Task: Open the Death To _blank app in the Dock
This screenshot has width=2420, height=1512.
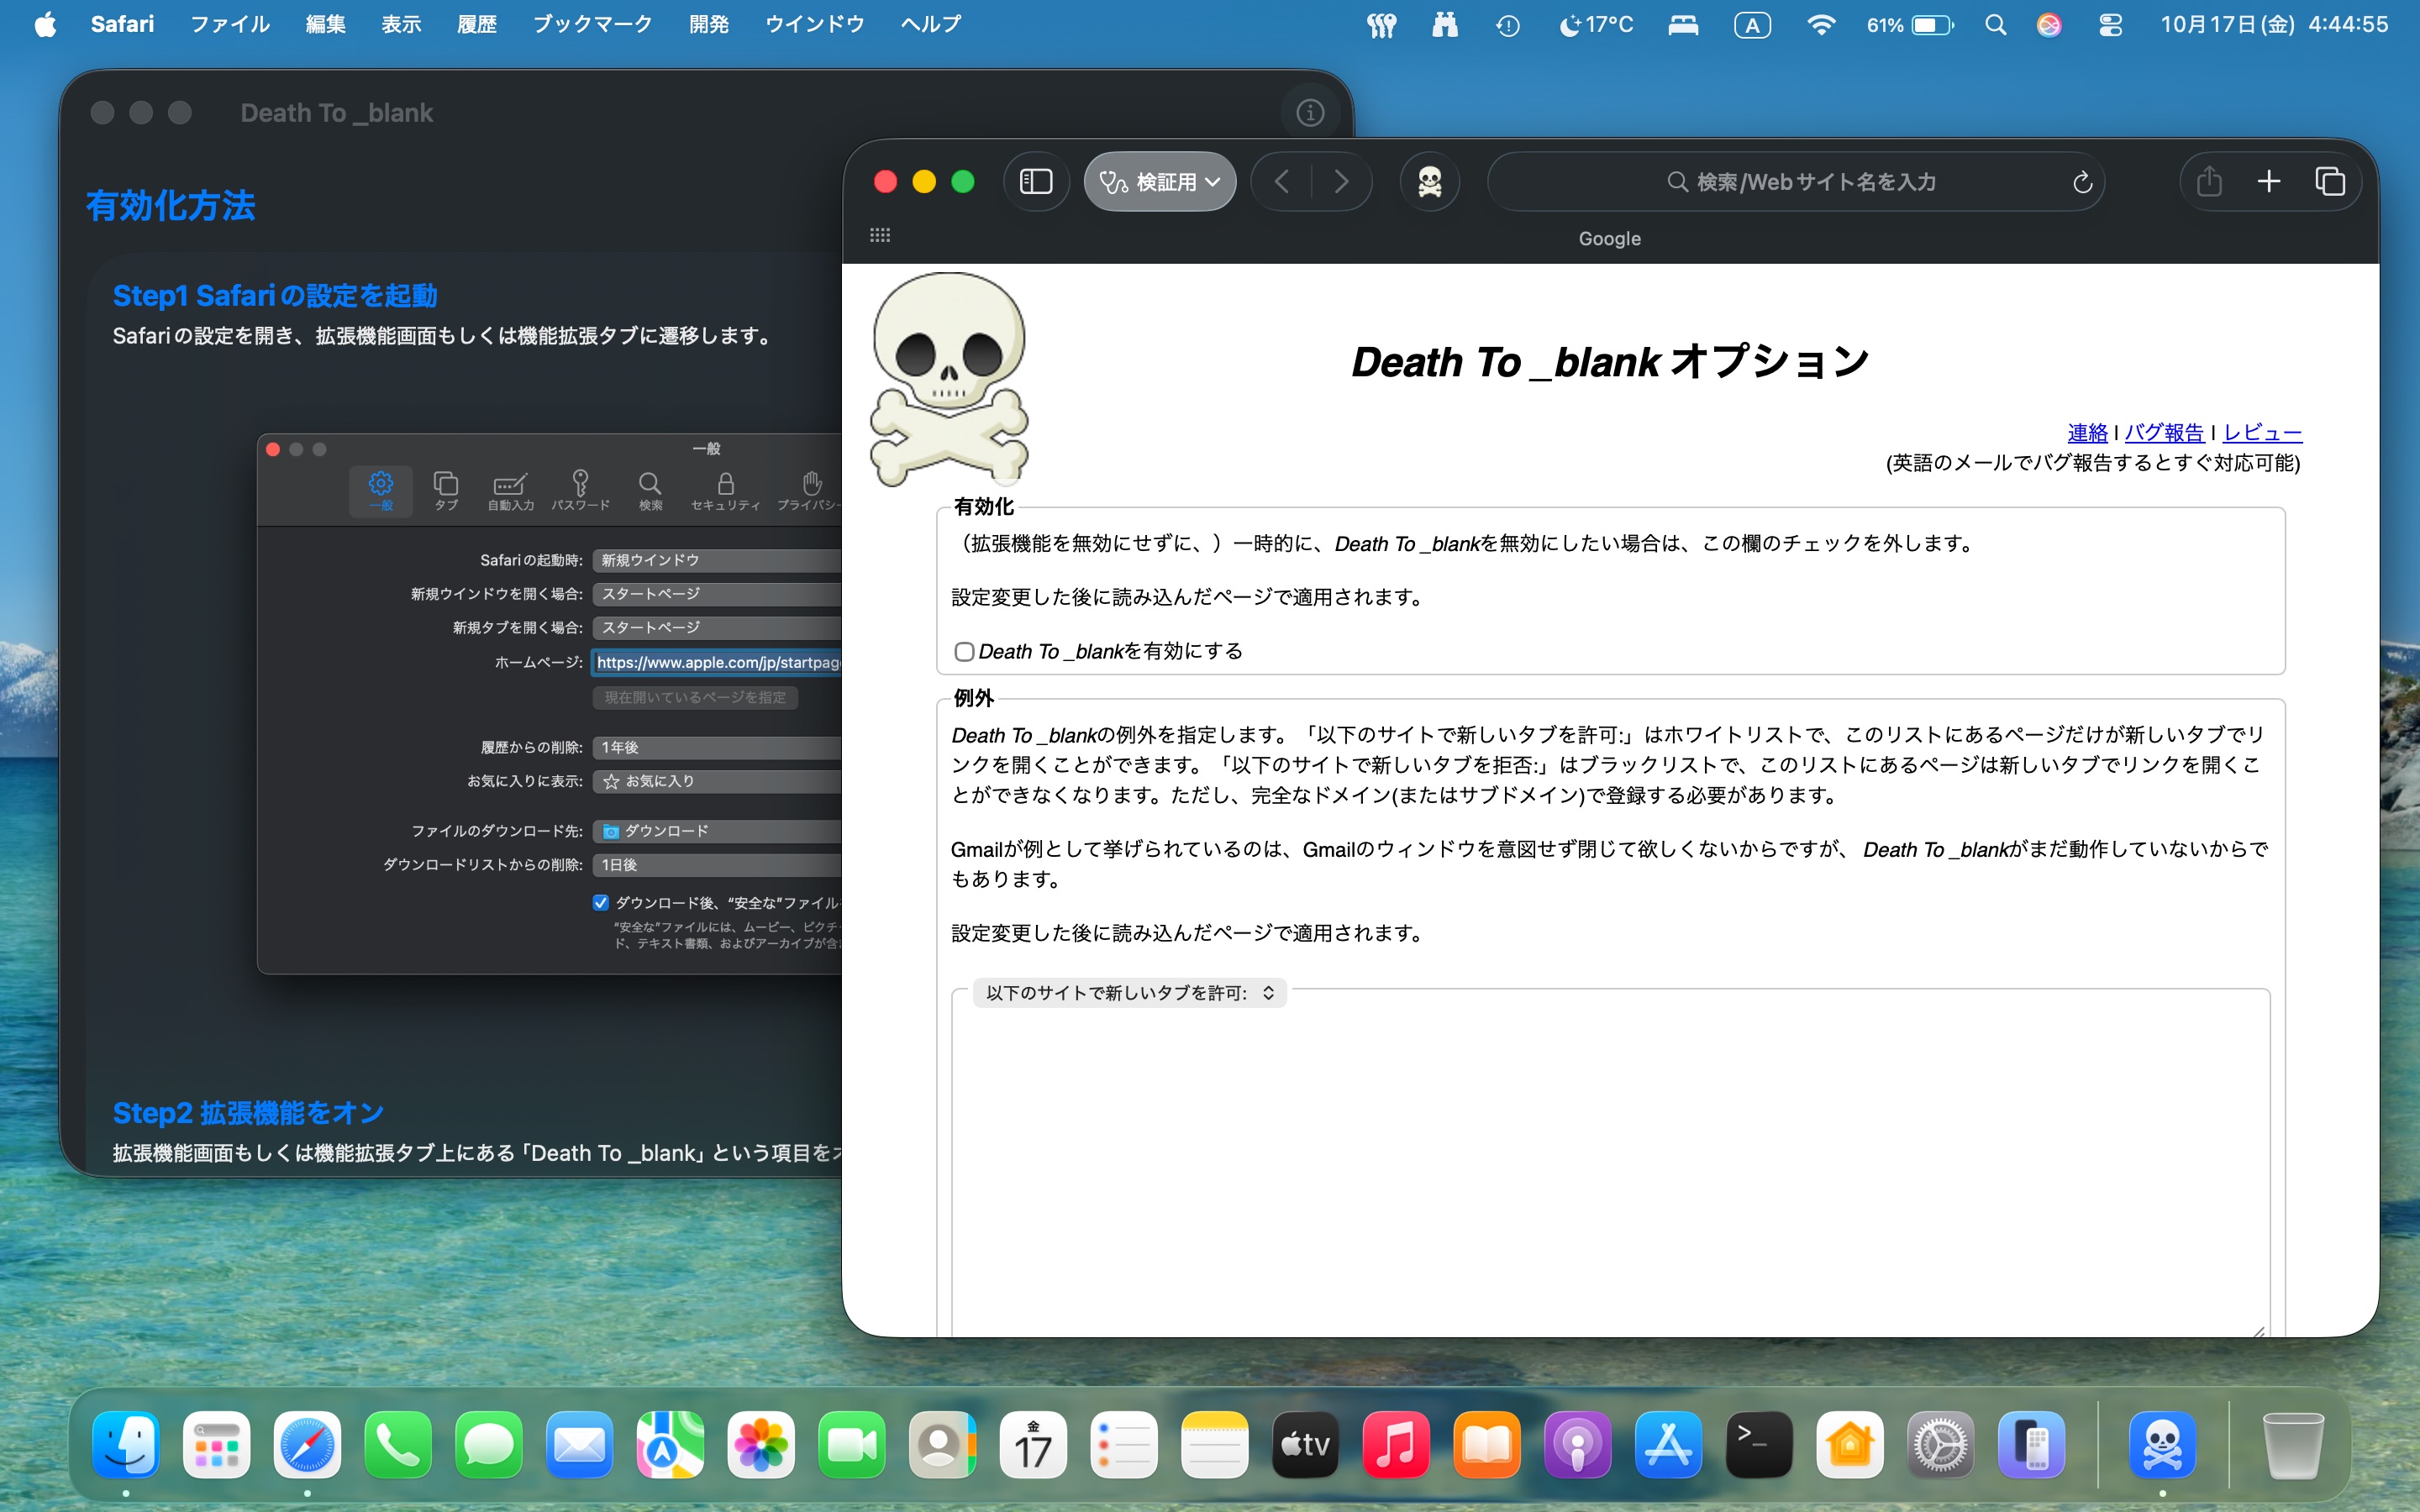Action: (x=2162, y=1444)
